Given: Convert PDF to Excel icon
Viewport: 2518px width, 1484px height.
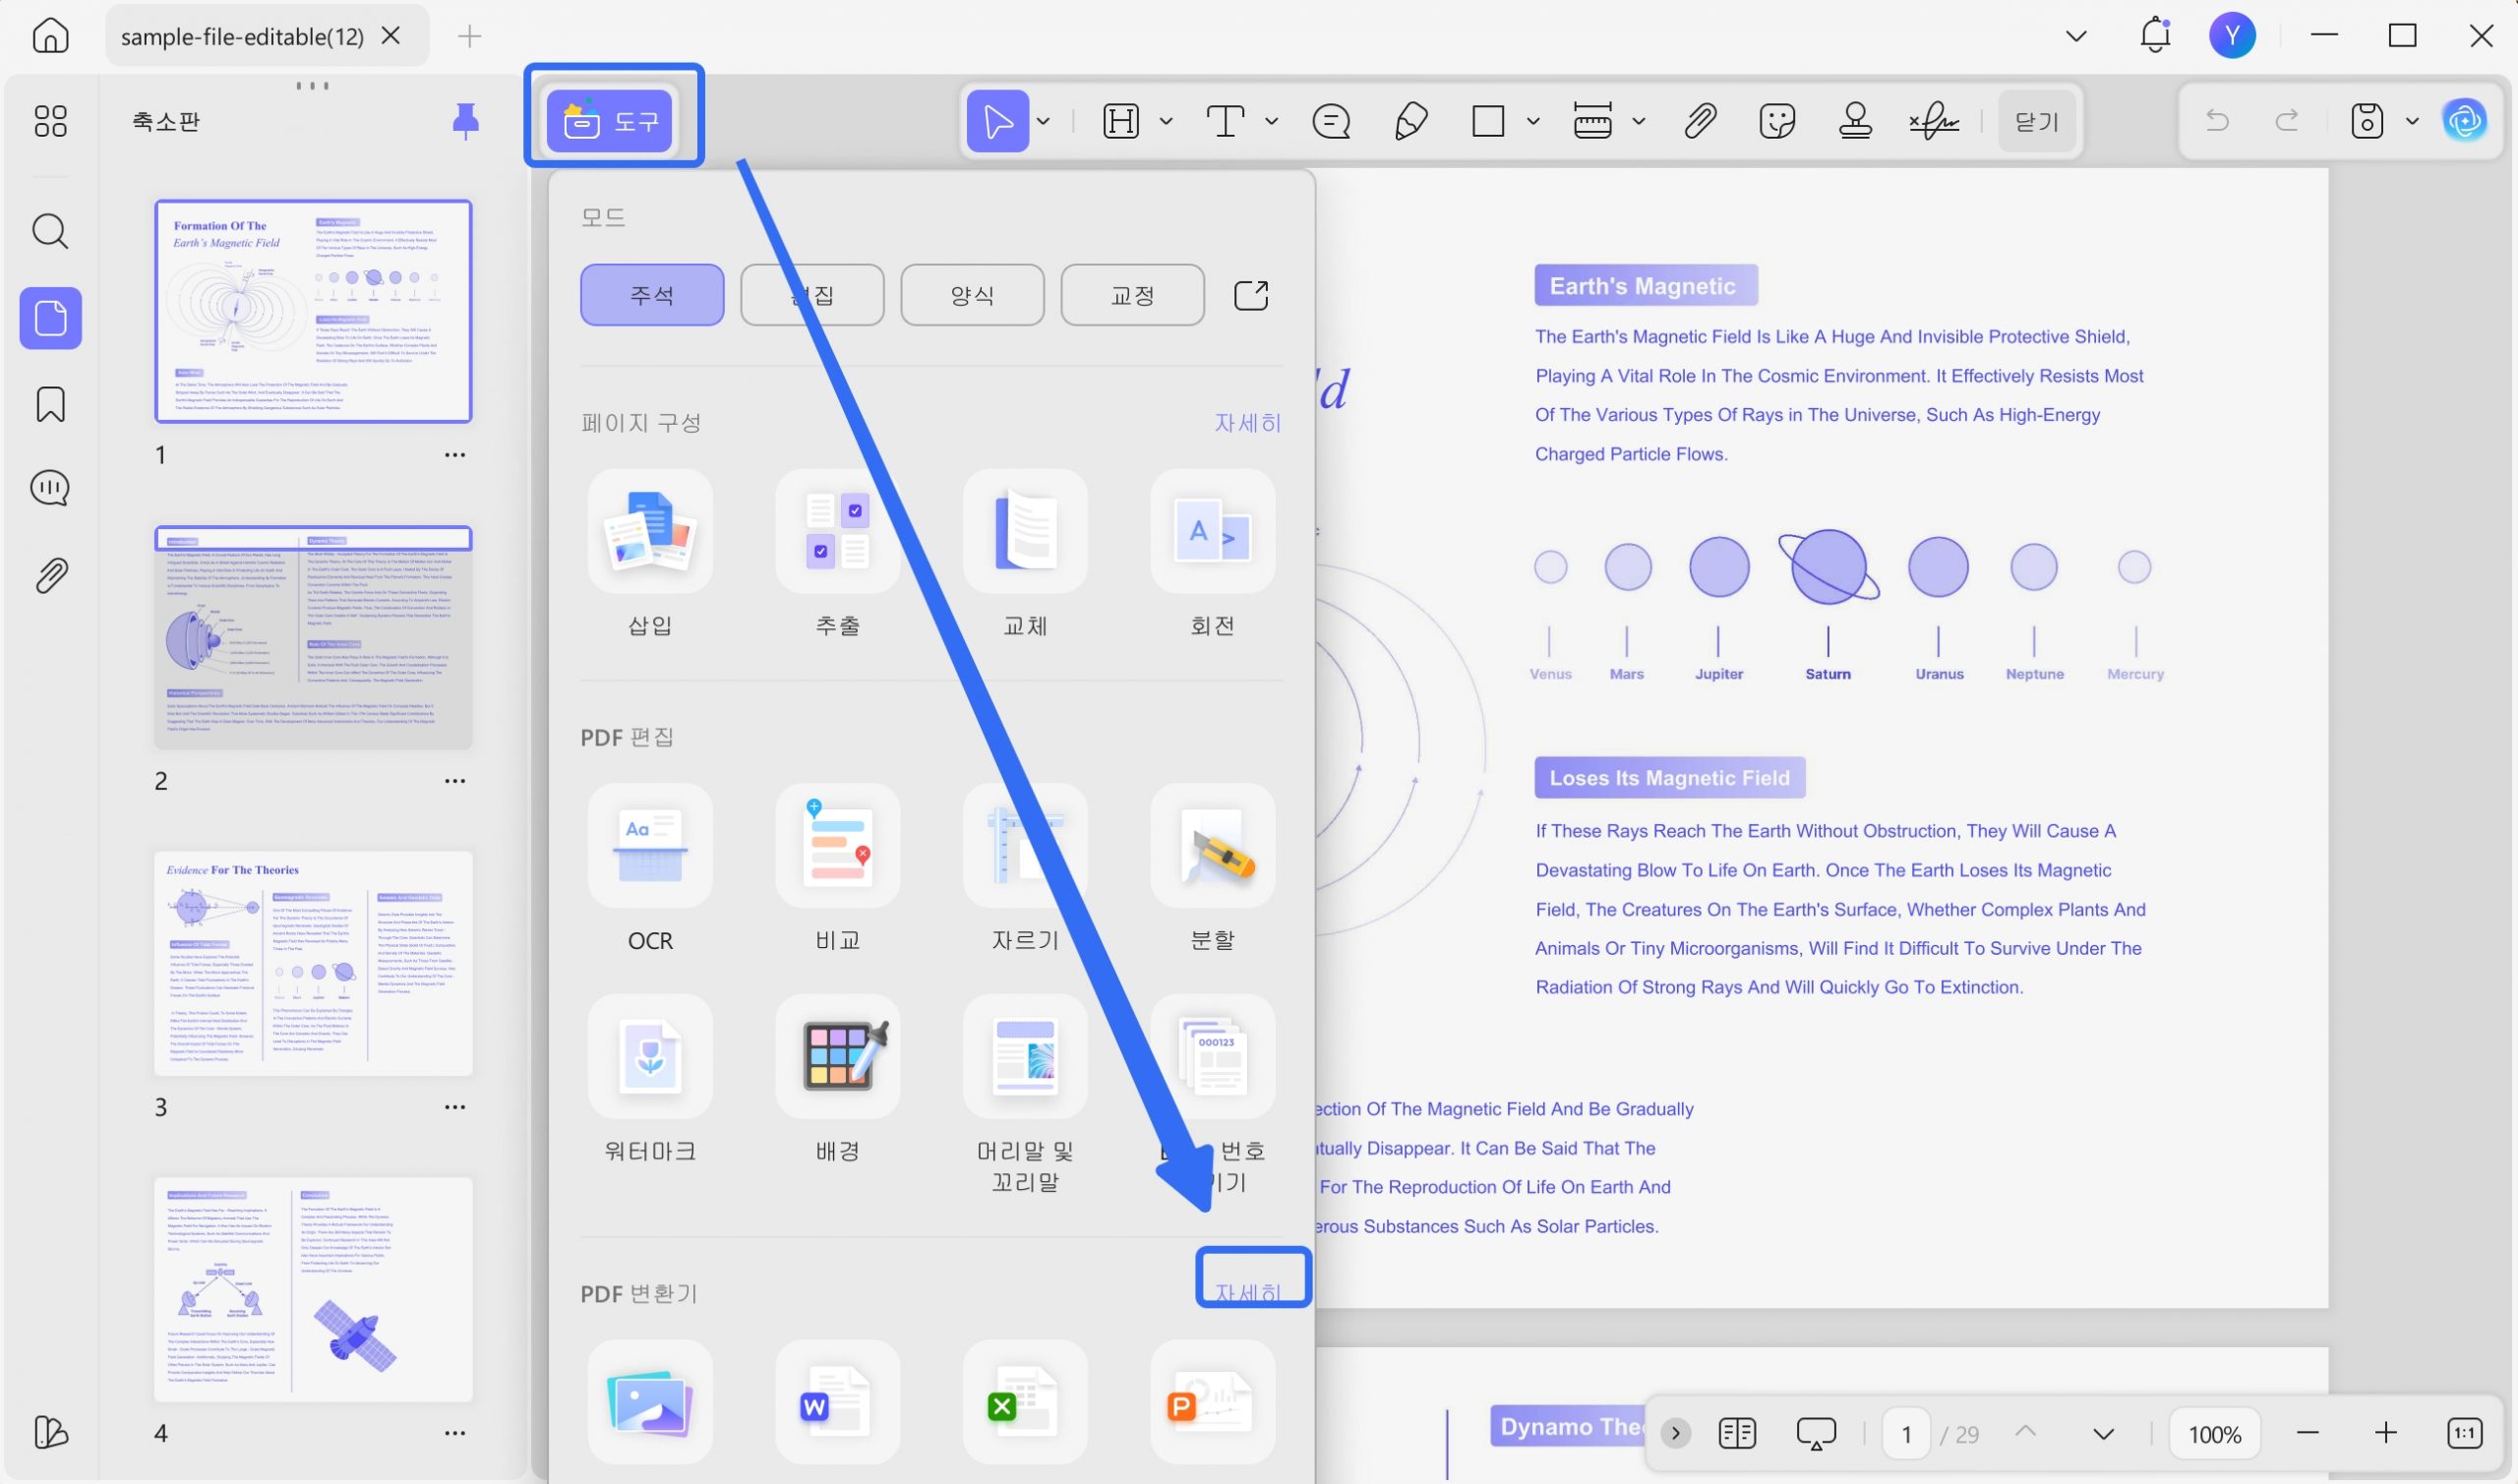Looking at the screenshot, I should [1025, 1402].
